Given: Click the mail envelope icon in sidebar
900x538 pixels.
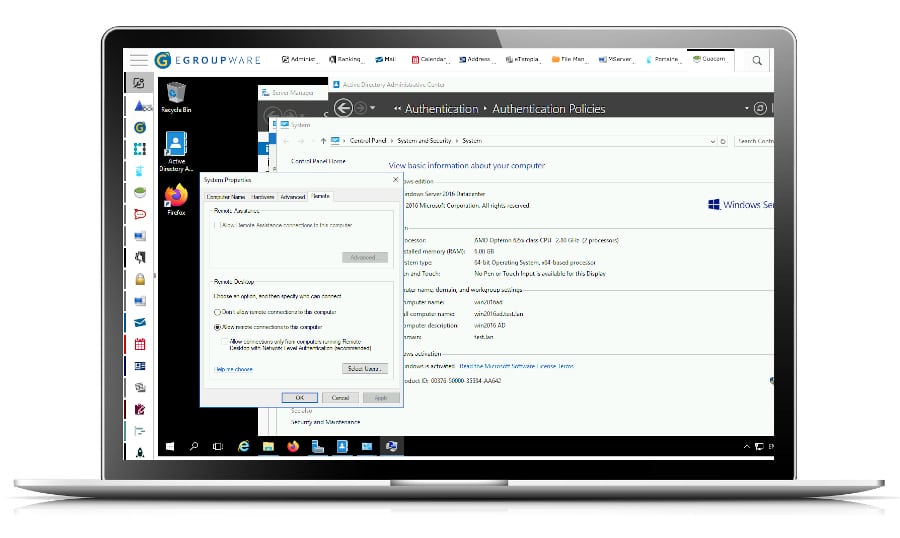Looking at the screenshot, I should coord(139,323).
